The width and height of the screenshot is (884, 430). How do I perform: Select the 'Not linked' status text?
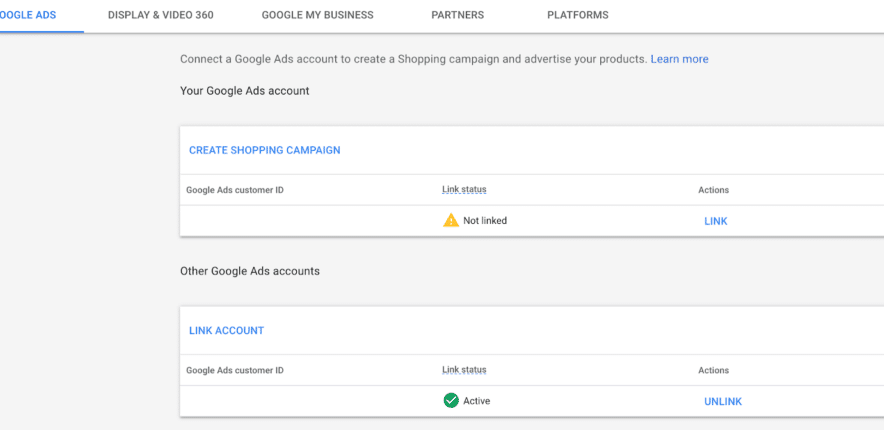pos(485,221)
